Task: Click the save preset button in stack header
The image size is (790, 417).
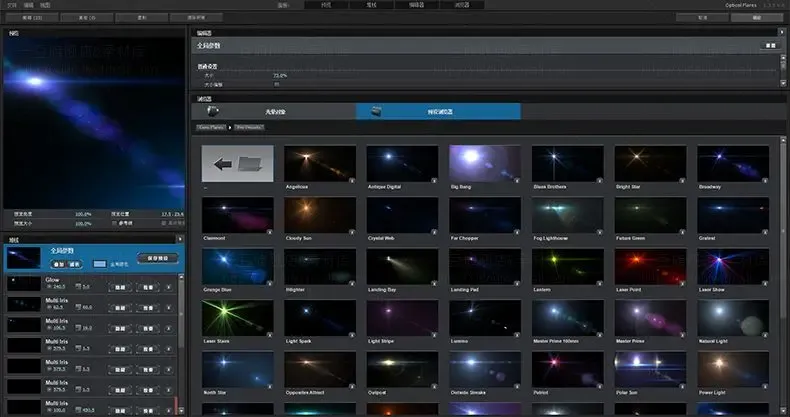Action: pos(157,258)
